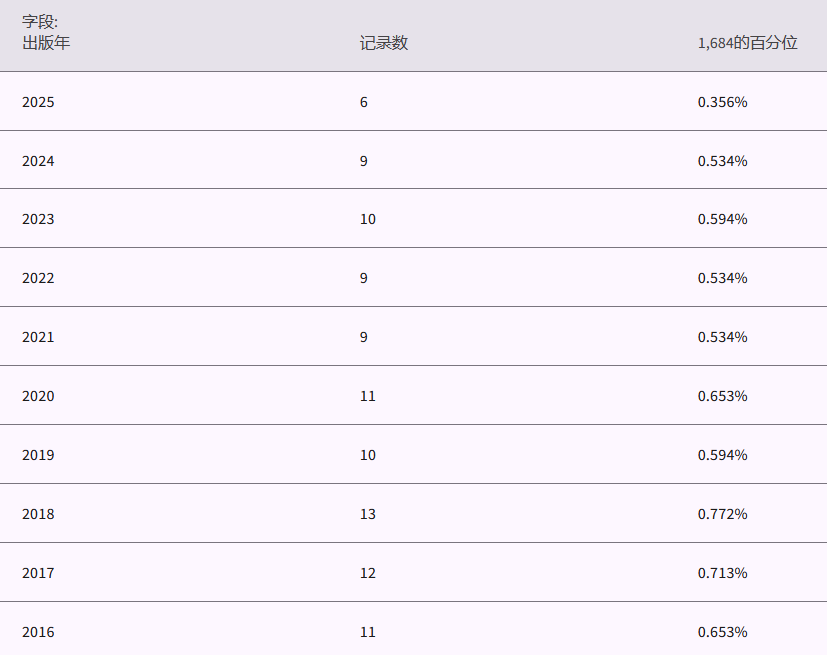Click the 2022 year cell
The width and height of the screenshot is (827, 655).
click(38, 278)
